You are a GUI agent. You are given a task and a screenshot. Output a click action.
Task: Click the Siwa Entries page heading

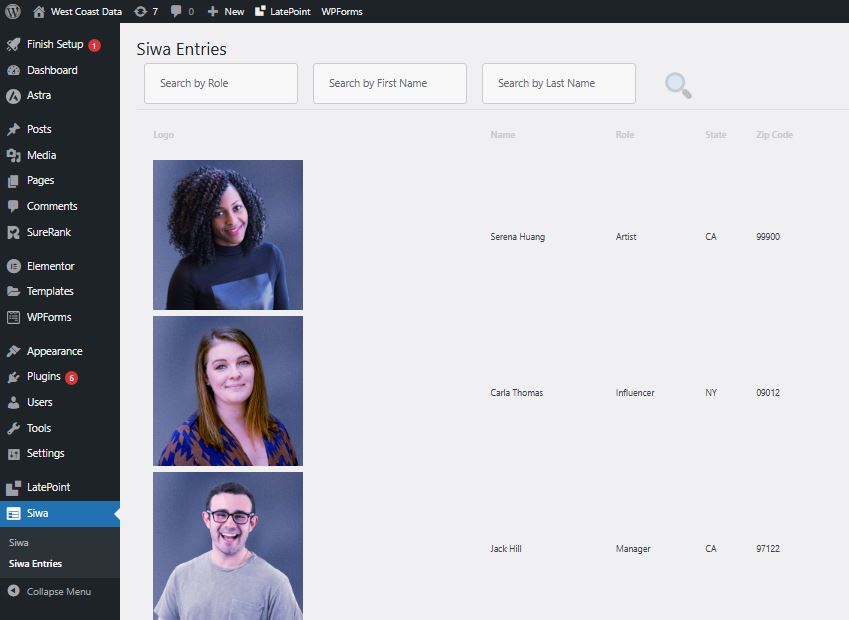pos(181,49)
